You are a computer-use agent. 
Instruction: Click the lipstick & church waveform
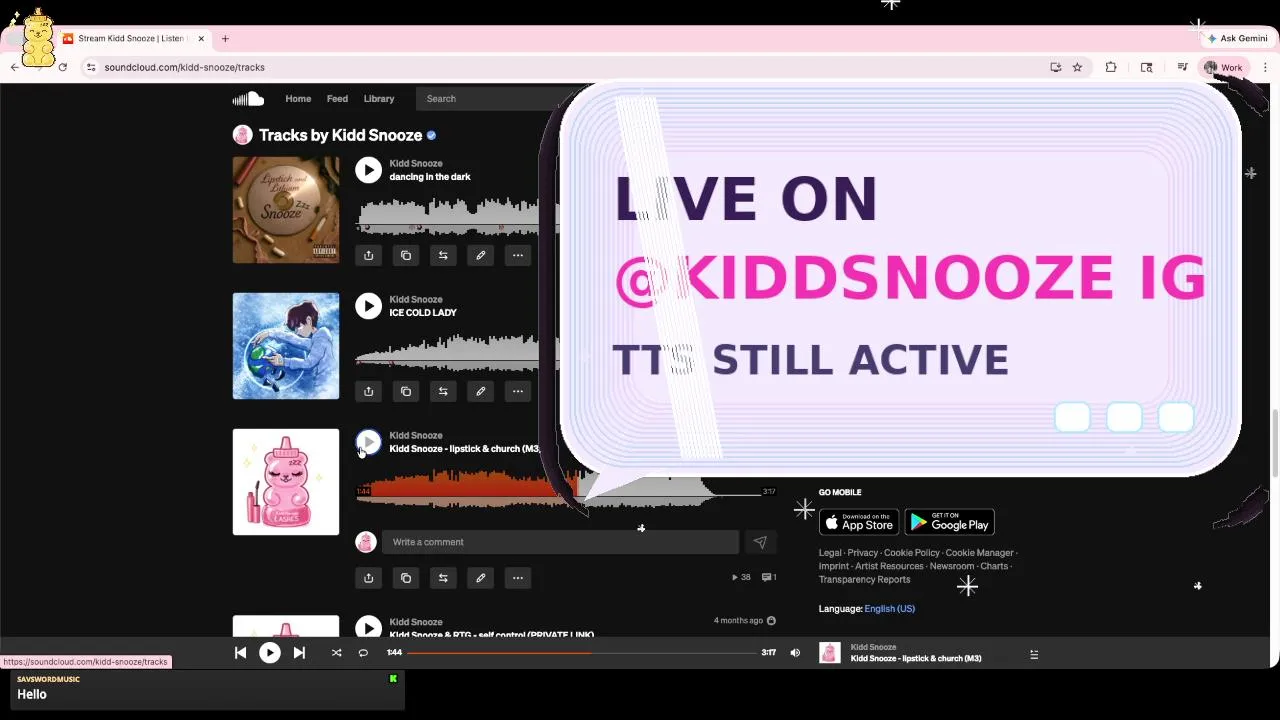pos(566,491)
